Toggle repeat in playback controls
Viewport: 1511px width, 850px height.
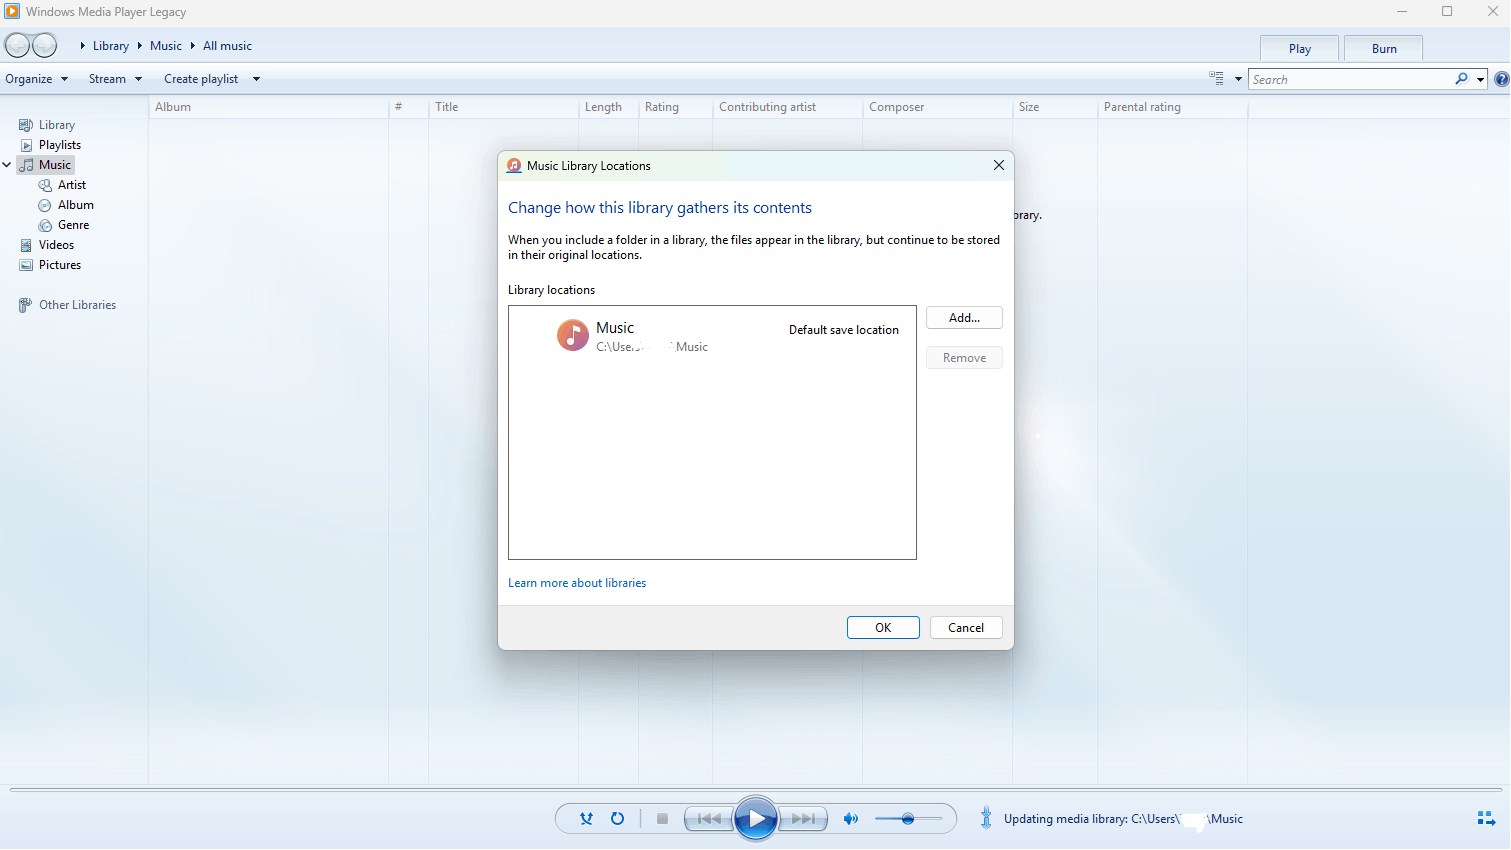[x=617, y=819]
